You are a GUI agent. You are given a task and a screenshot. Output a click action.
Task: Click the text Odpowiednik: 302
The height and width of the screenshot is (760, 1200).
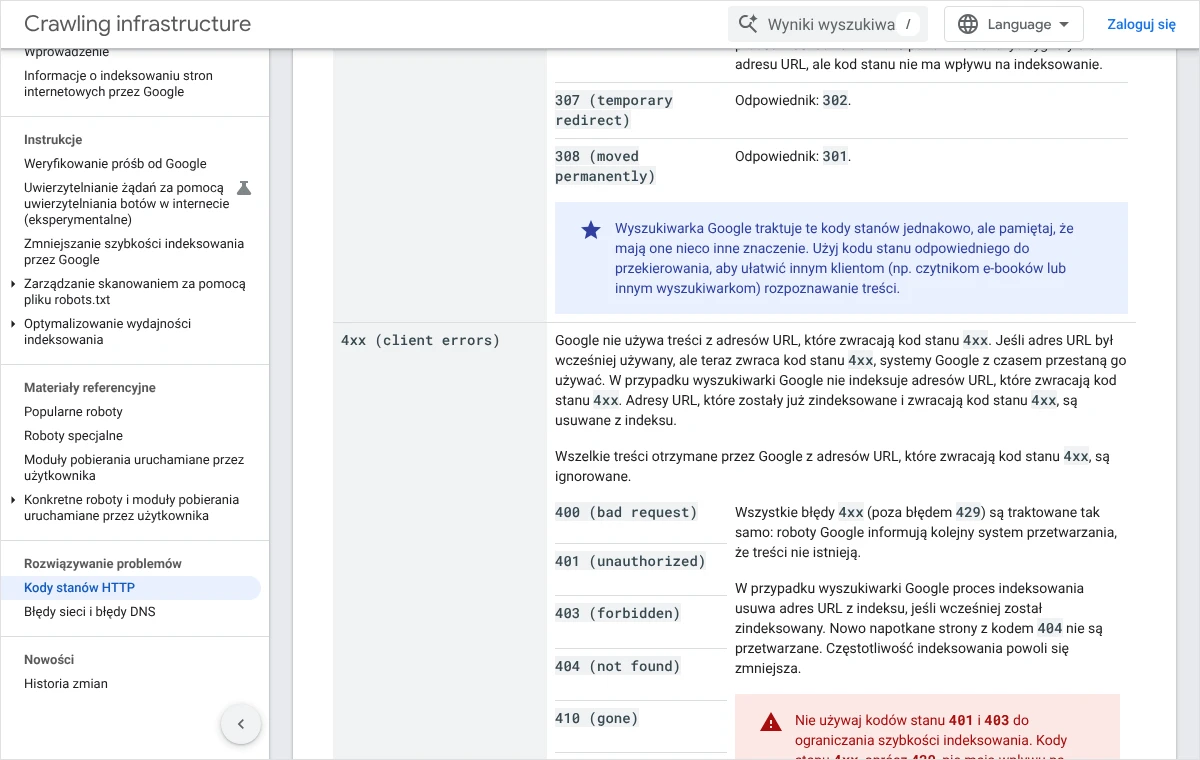point(793,100)
